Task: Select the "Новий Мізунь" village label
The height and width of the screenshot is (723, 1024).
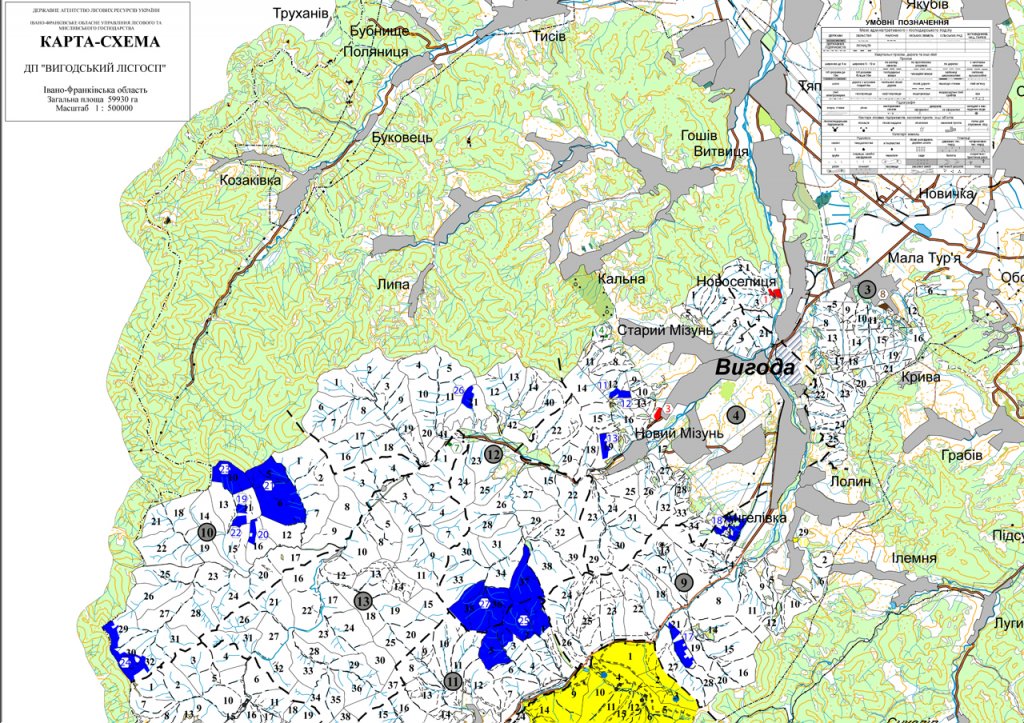Action: pos(679,434)
